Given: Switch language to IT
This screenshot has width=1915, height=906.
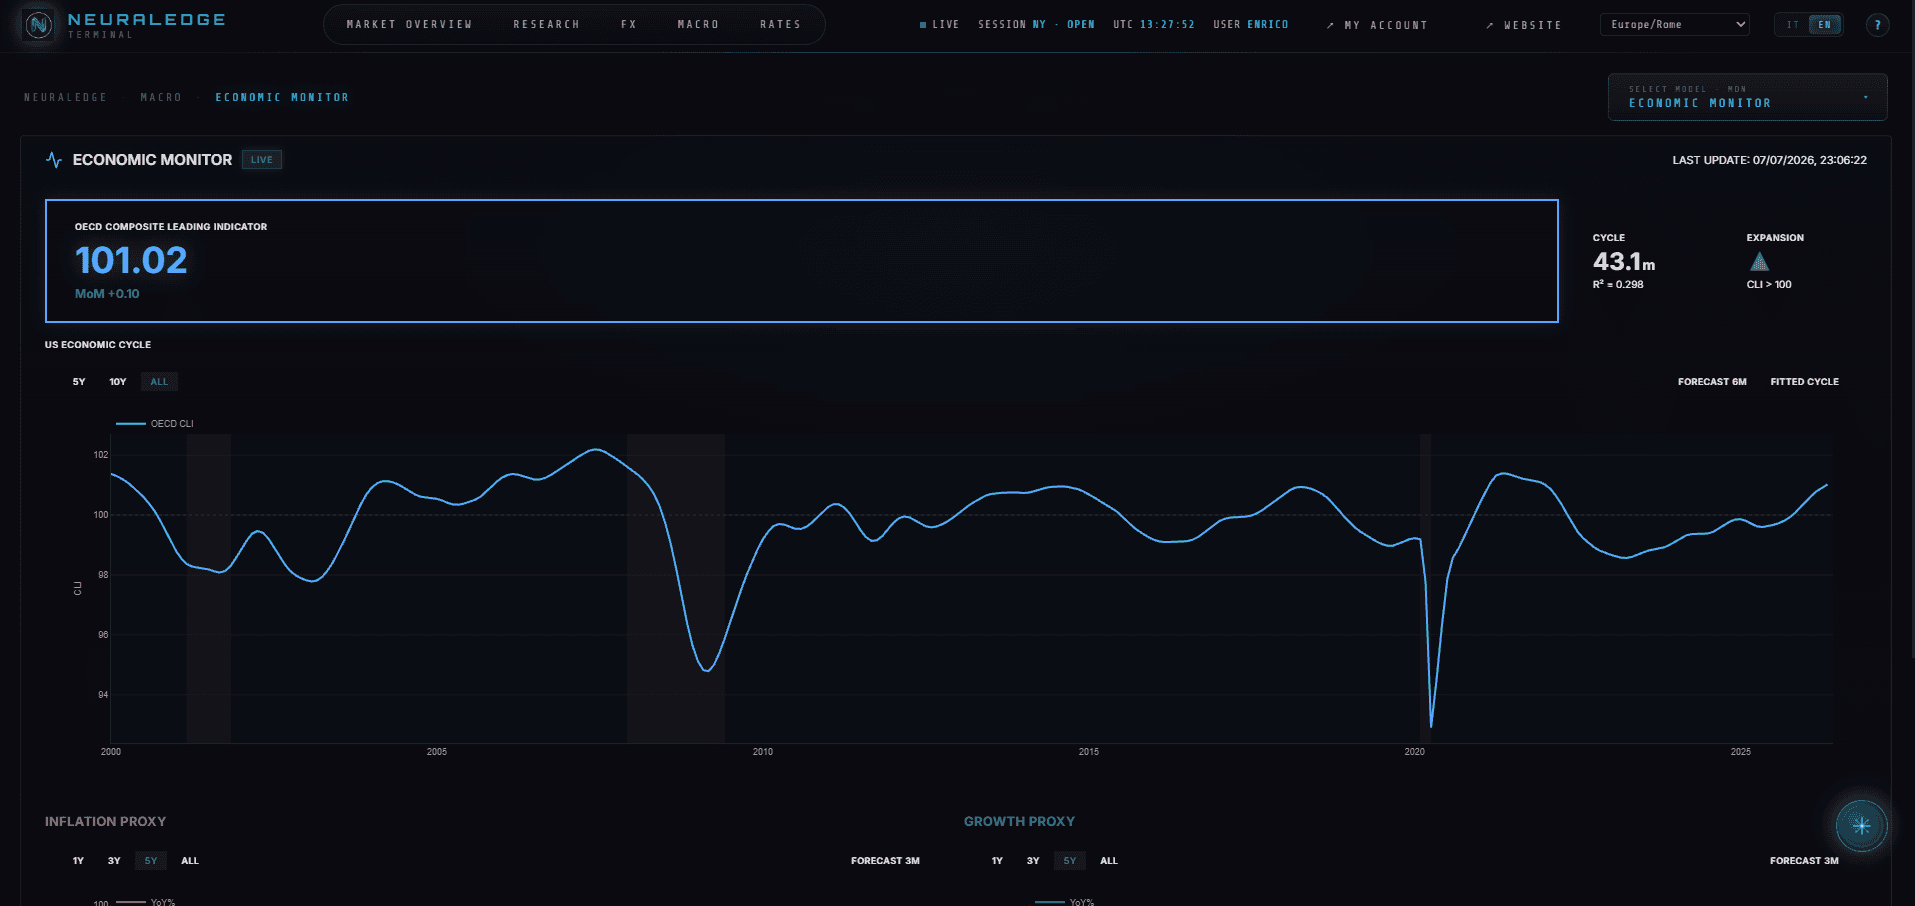Looking at the screenshot, I should (x=1793, y=25).
